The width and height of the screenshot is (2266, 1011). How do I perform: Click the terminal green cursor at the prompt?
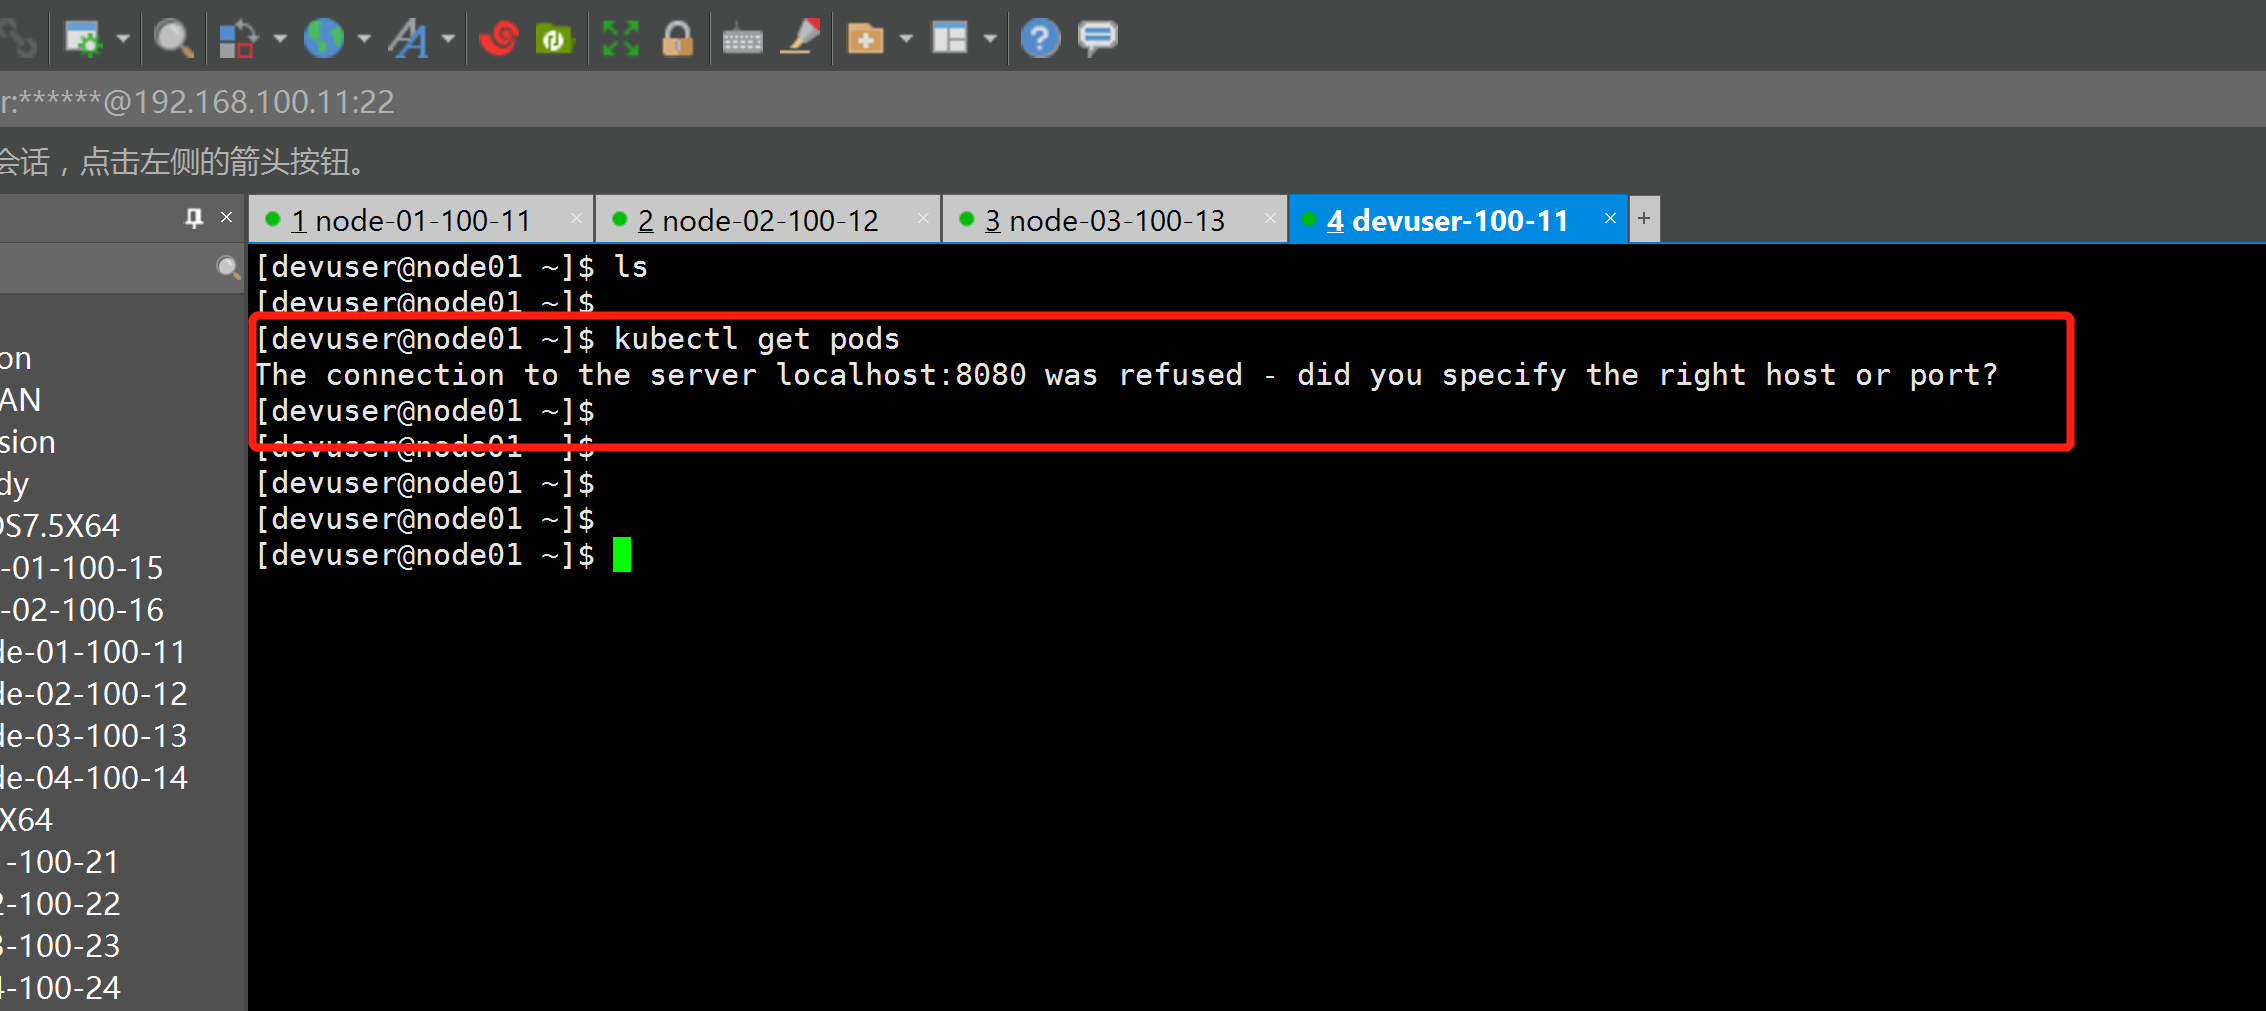click(622, 554)
